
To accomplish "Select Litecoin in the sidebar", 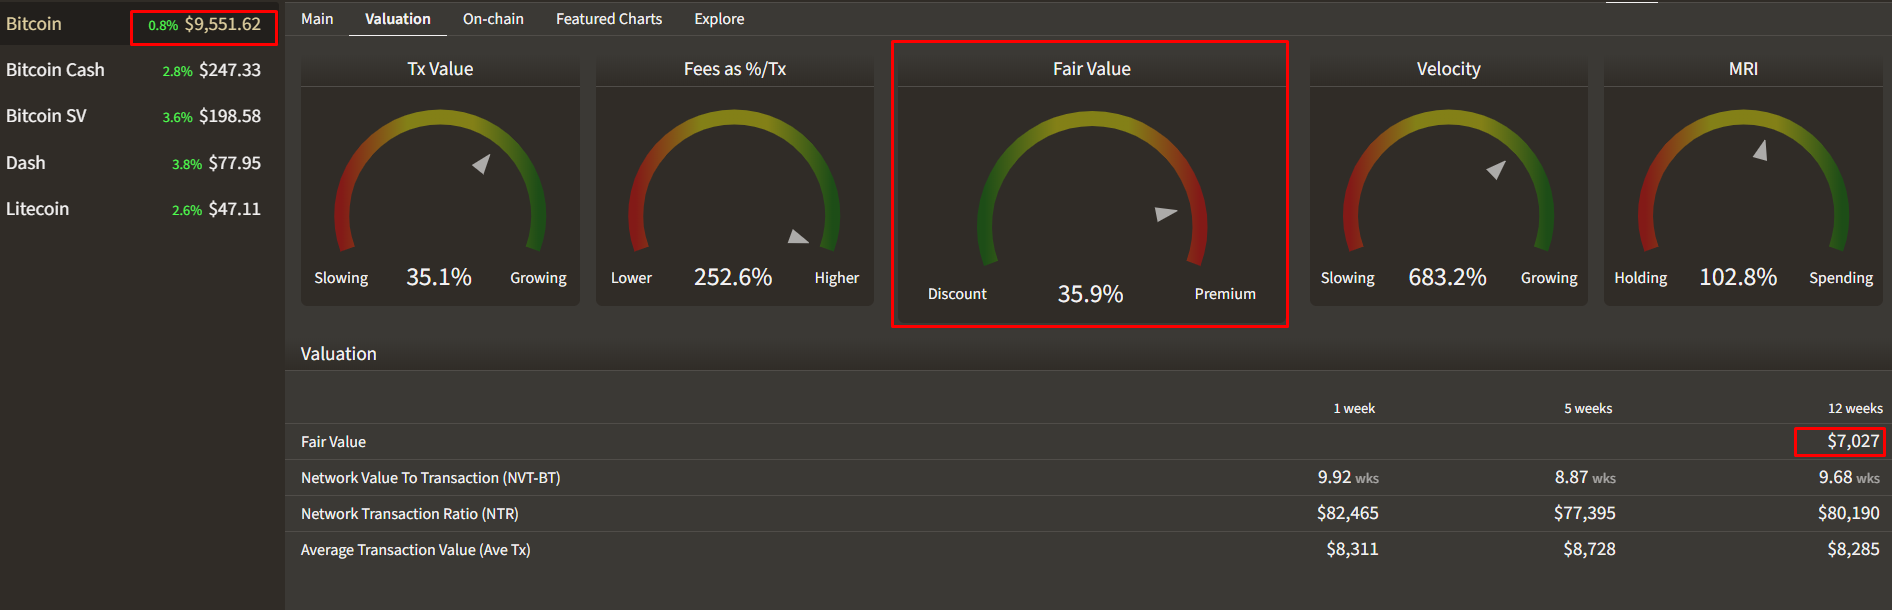I will (133, 209).
